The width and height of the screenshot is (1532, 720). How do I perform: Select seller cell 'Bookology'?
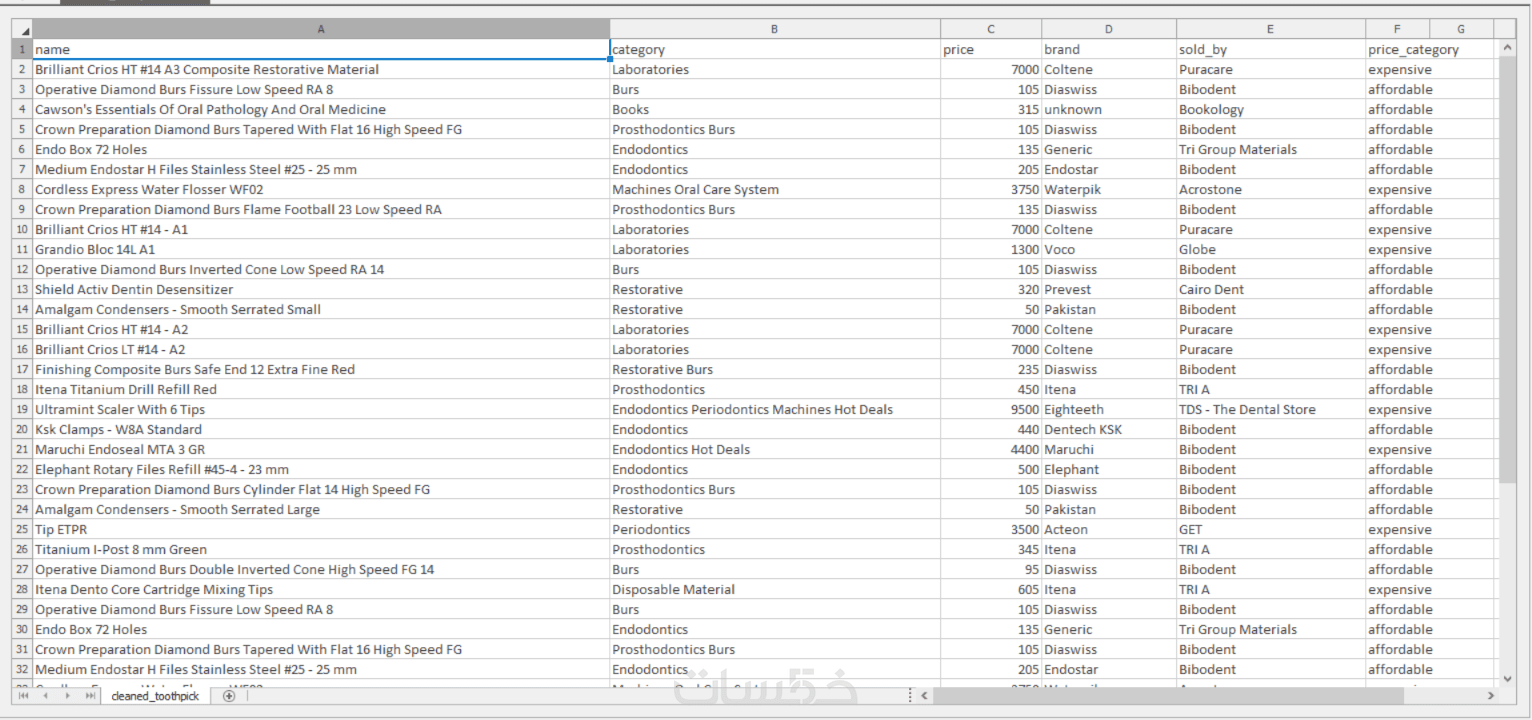[x=1271, y=109]
